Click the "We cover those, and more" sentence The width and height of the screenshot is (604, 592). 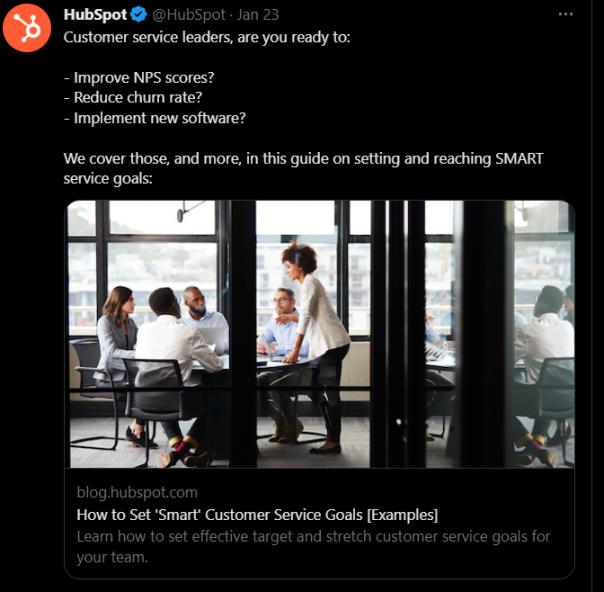pos(300,159)
